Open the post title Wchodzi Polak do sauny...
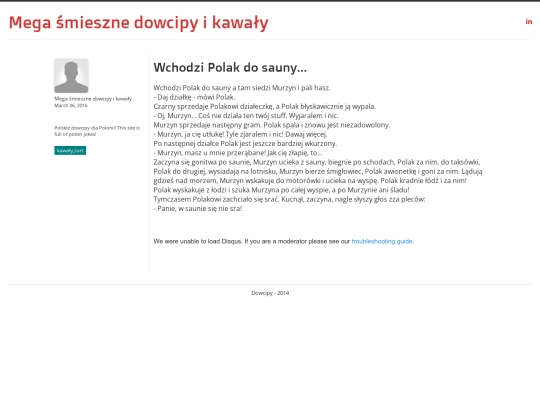 (x=230, y=68)
